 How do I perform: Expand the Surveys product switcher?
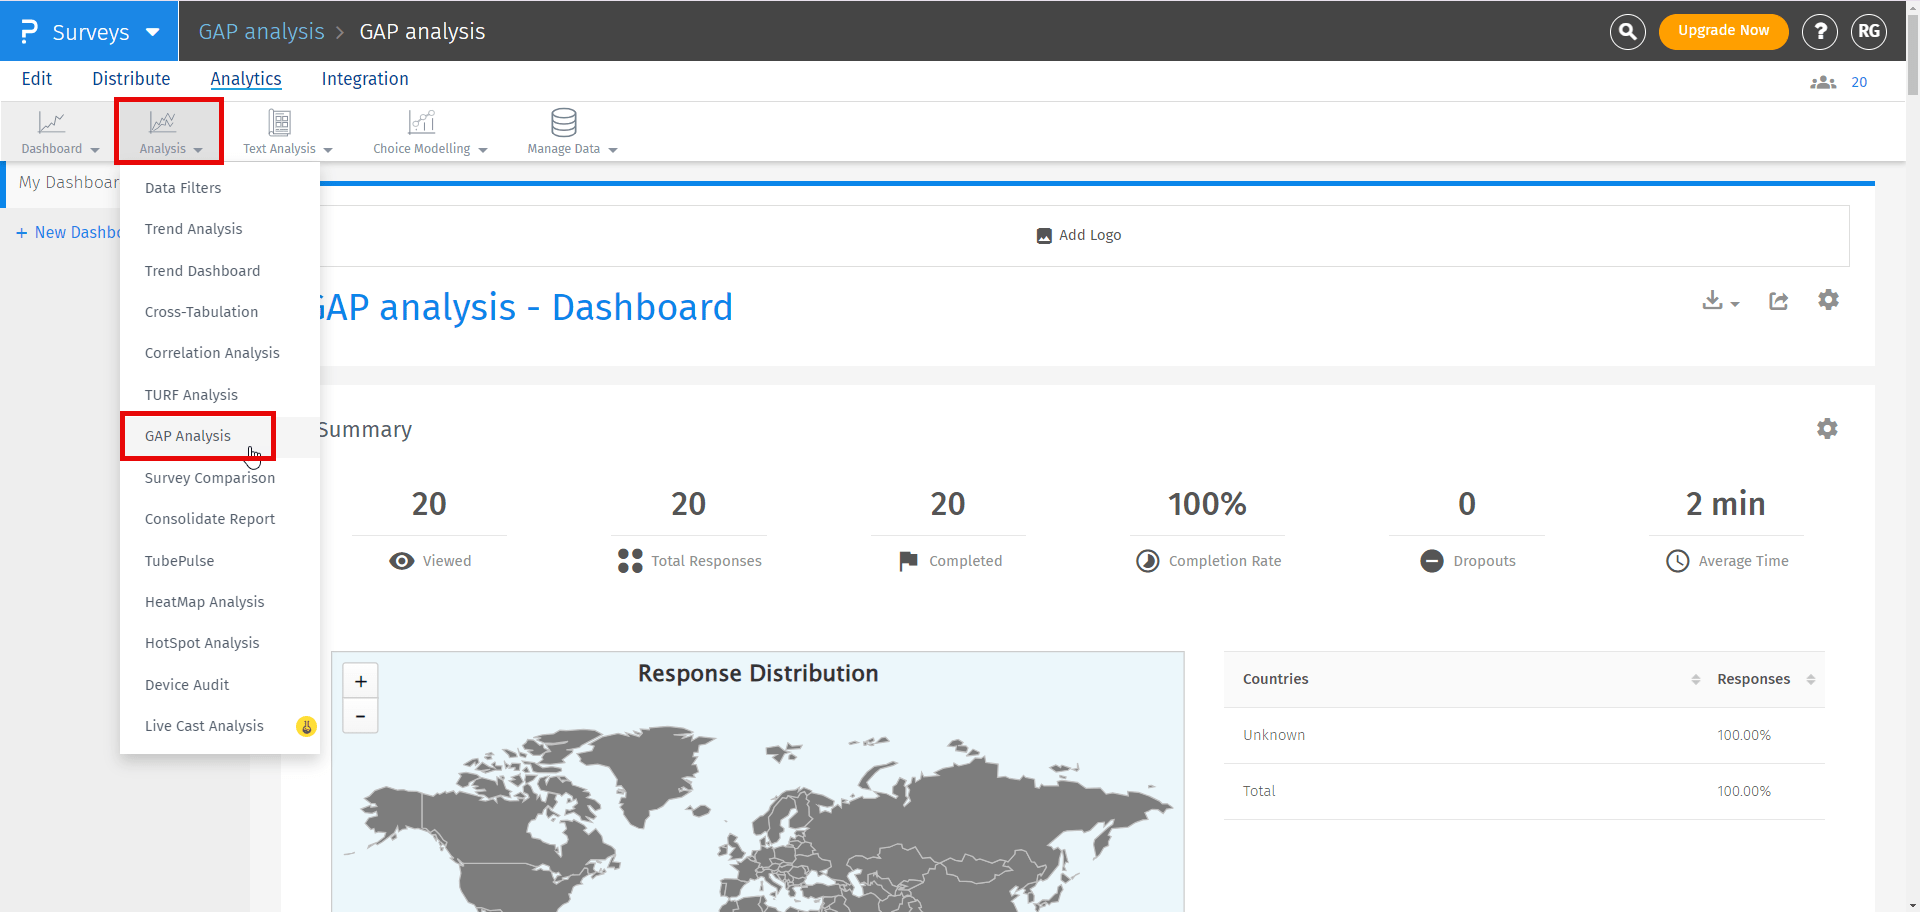pos(90,32)
